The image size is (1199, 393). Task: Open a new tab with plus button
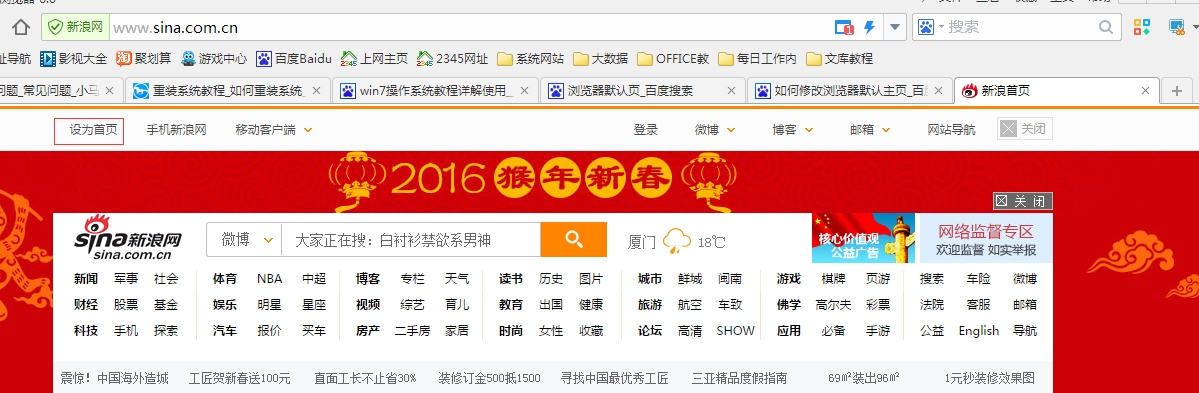pyautogui.click(x=1177, y=90)
